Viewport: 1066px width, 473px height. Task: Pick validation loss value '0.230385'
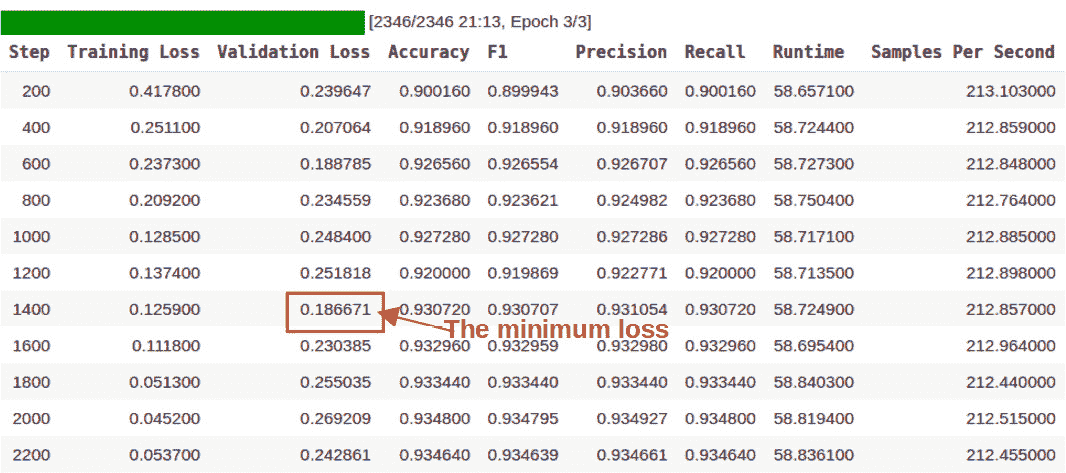pyautogui.click(x=336, y=346)
